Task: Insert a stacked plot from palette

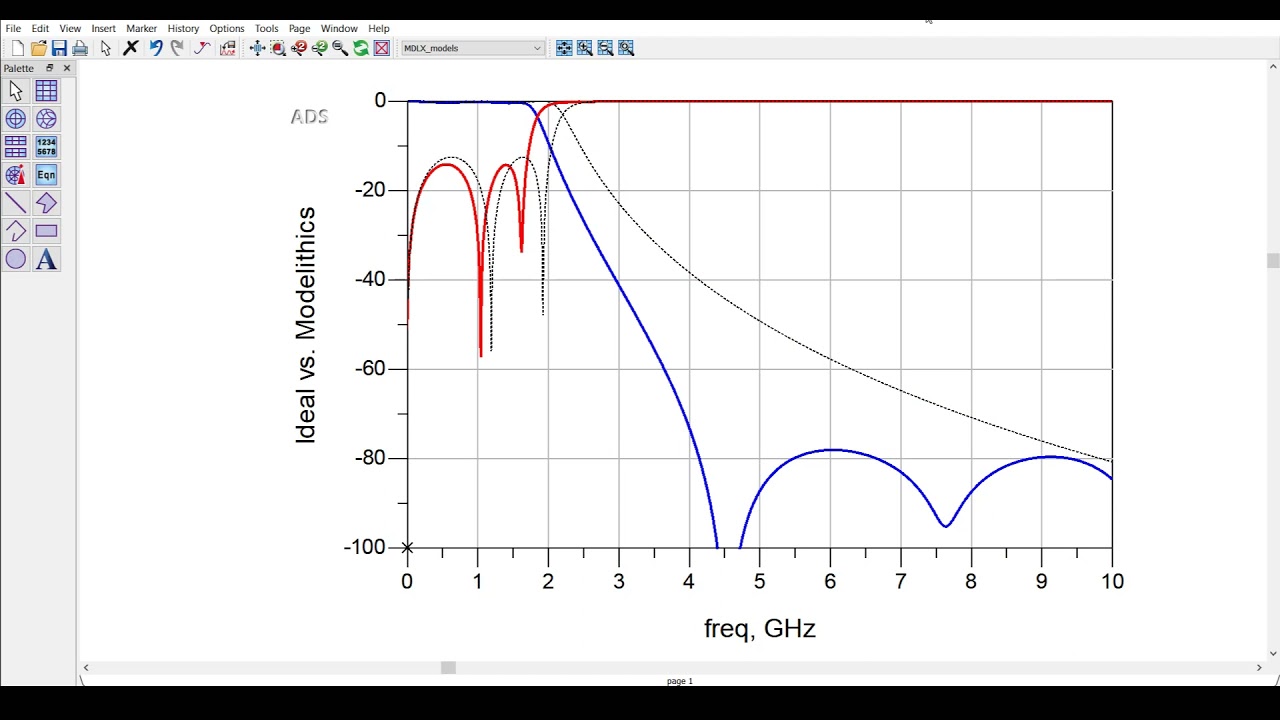Action: 16,147
